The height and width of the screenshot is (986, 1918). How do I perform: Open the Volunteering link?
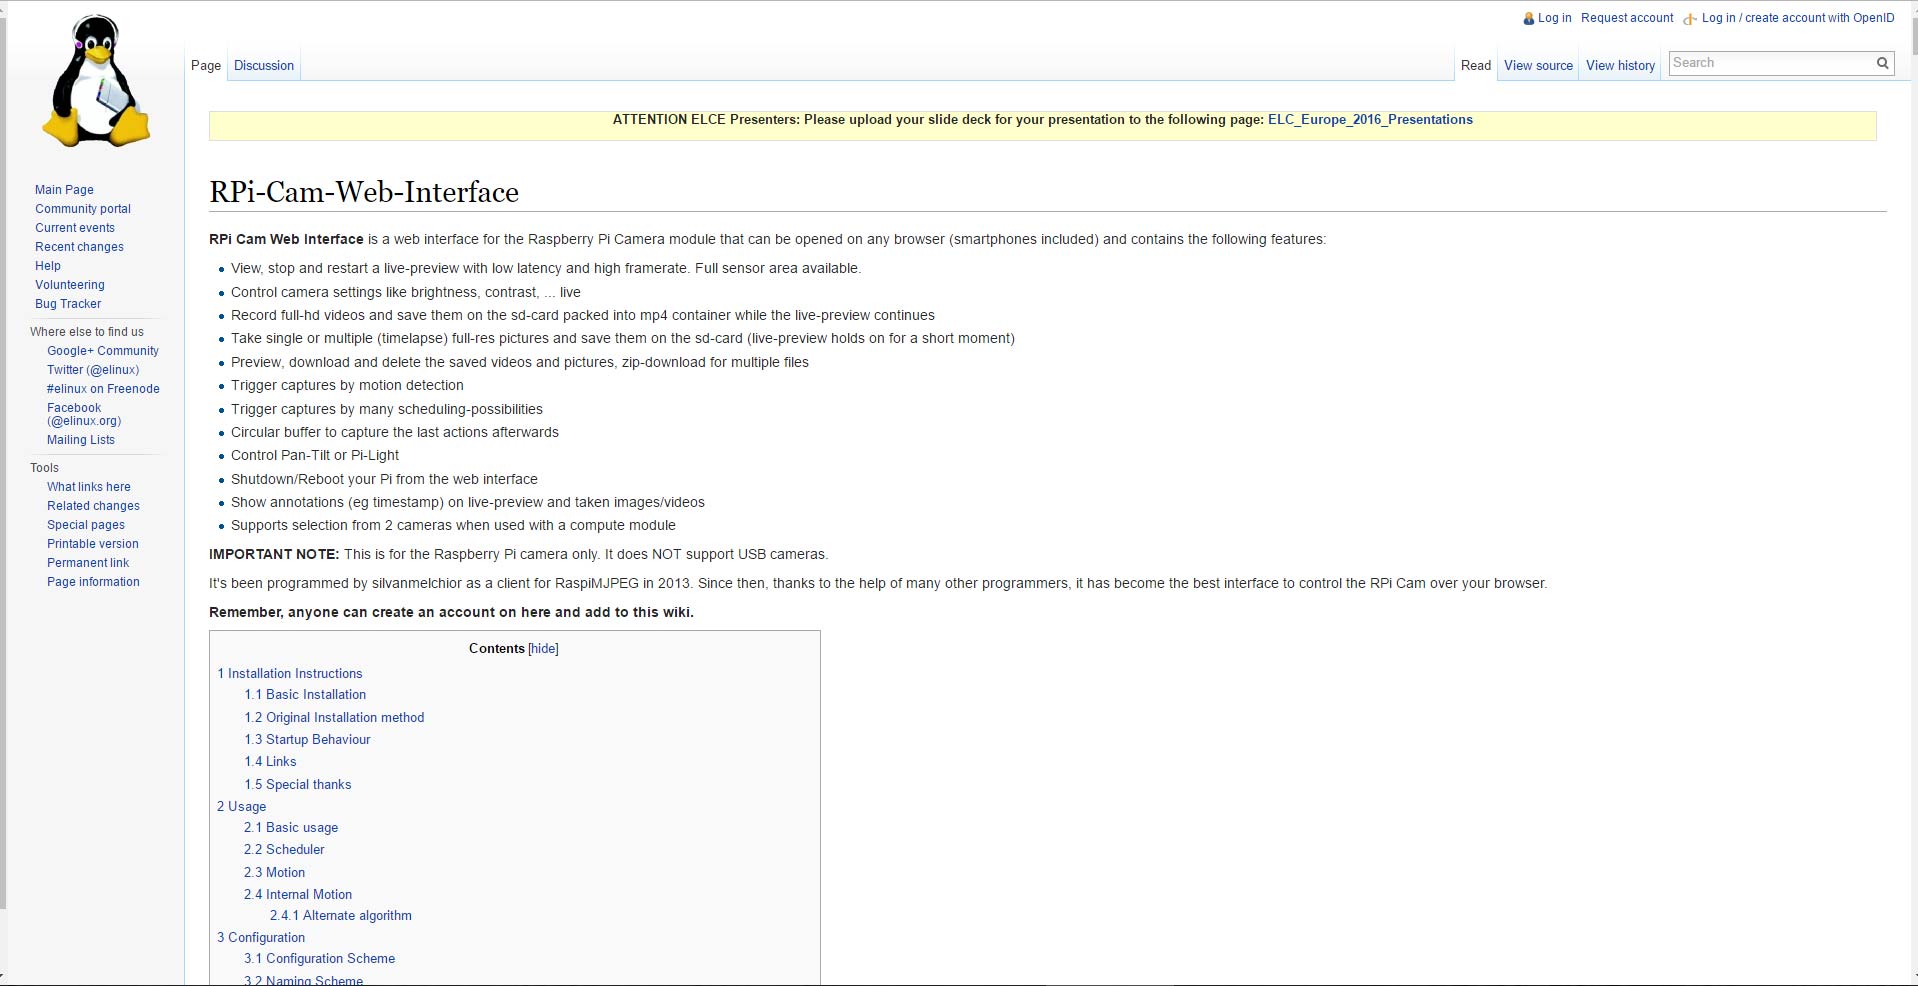tap(69, 285)
